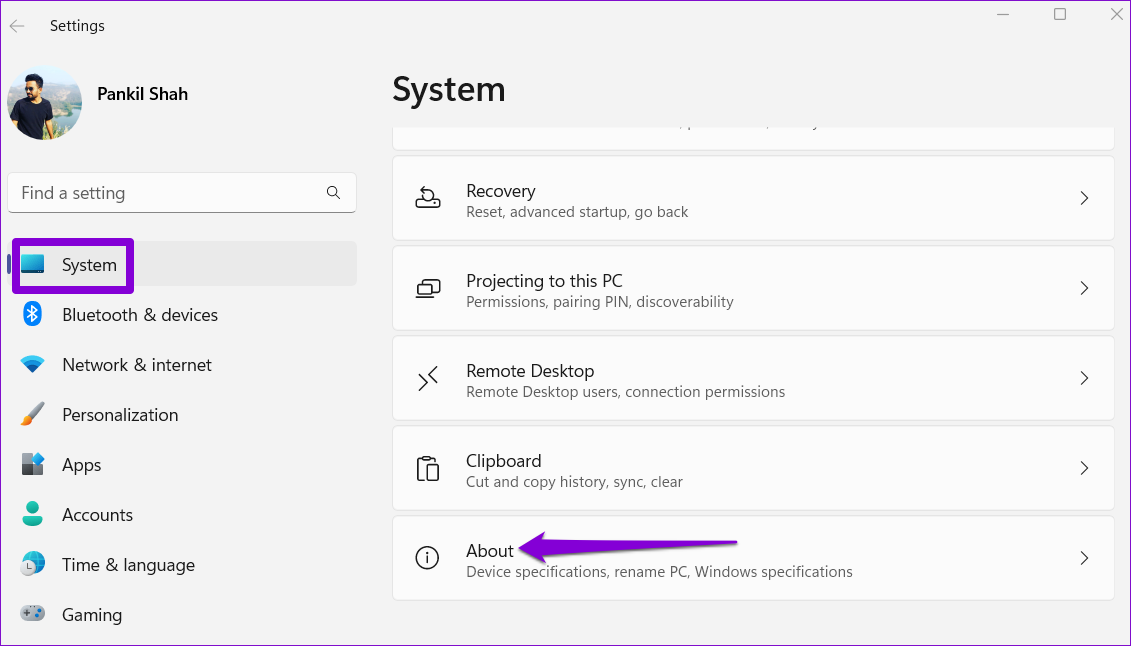Click the Projecting to this PC icon
The image size is (1131, 646).
(x=428, y=288)
